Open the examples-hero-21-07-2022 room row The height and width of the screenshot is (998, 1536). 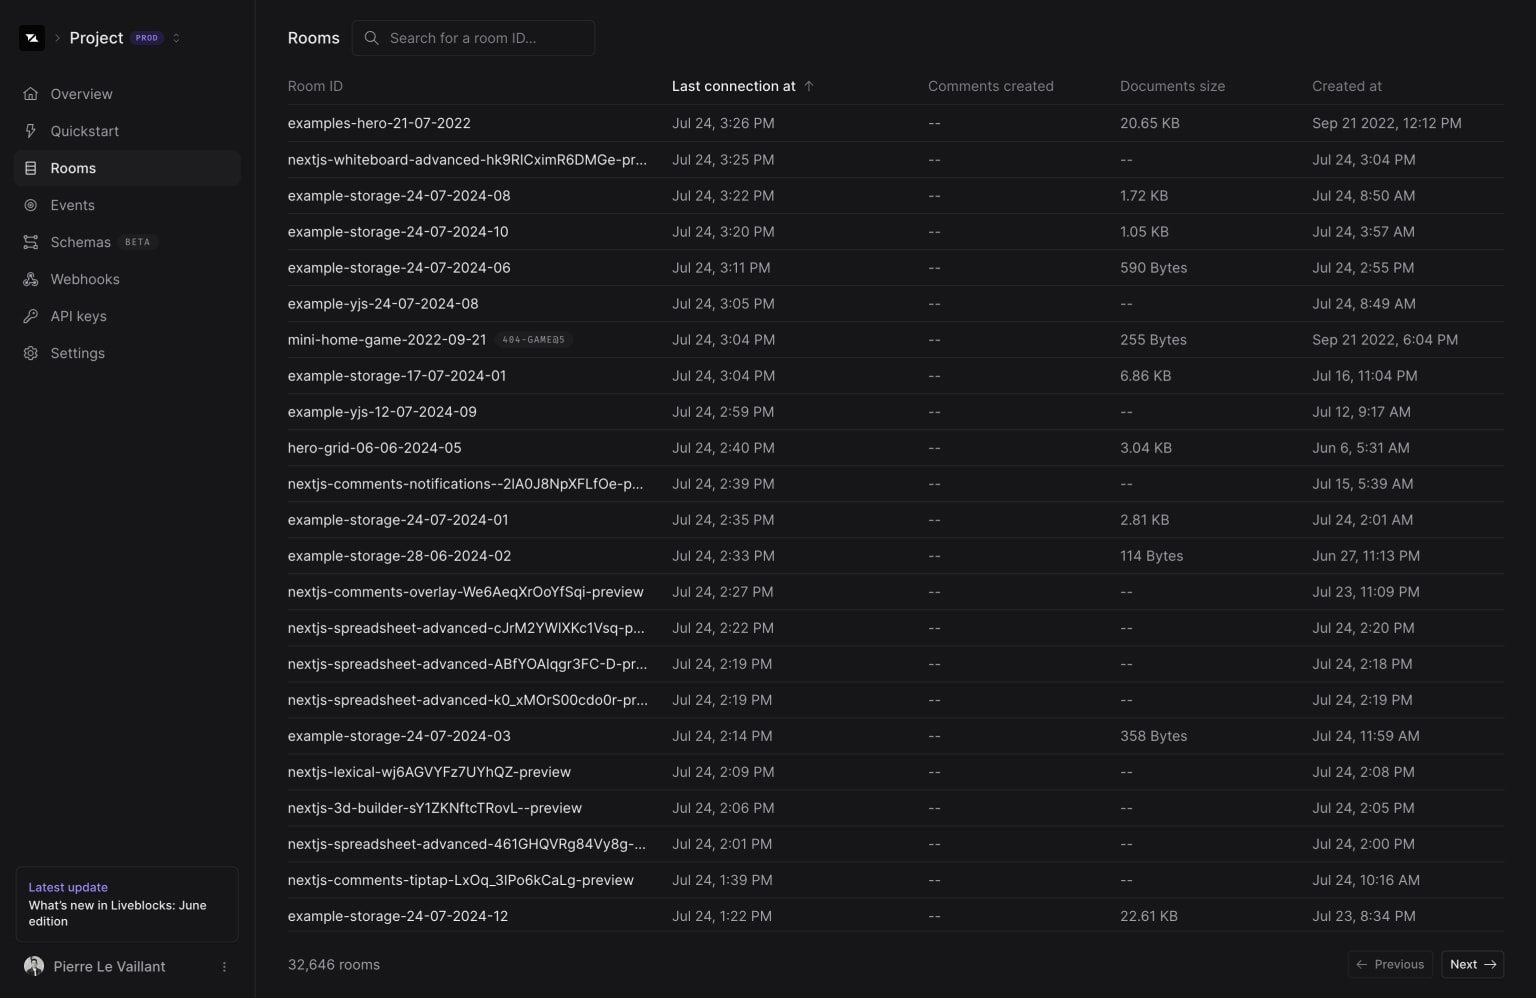[379, 123]
